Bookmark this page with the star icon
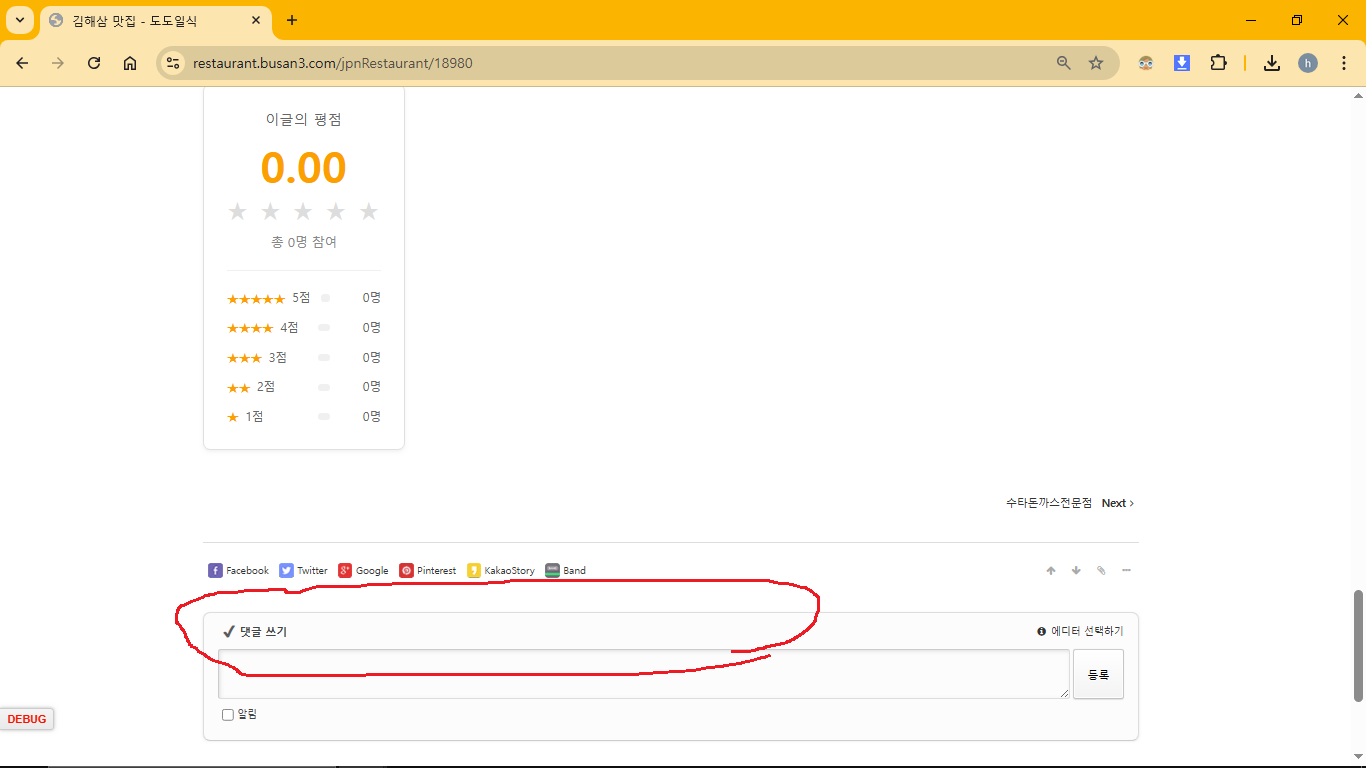The width and height of the screenshot is (1366, 768). pyautogui.click(x=1096, y=63)
